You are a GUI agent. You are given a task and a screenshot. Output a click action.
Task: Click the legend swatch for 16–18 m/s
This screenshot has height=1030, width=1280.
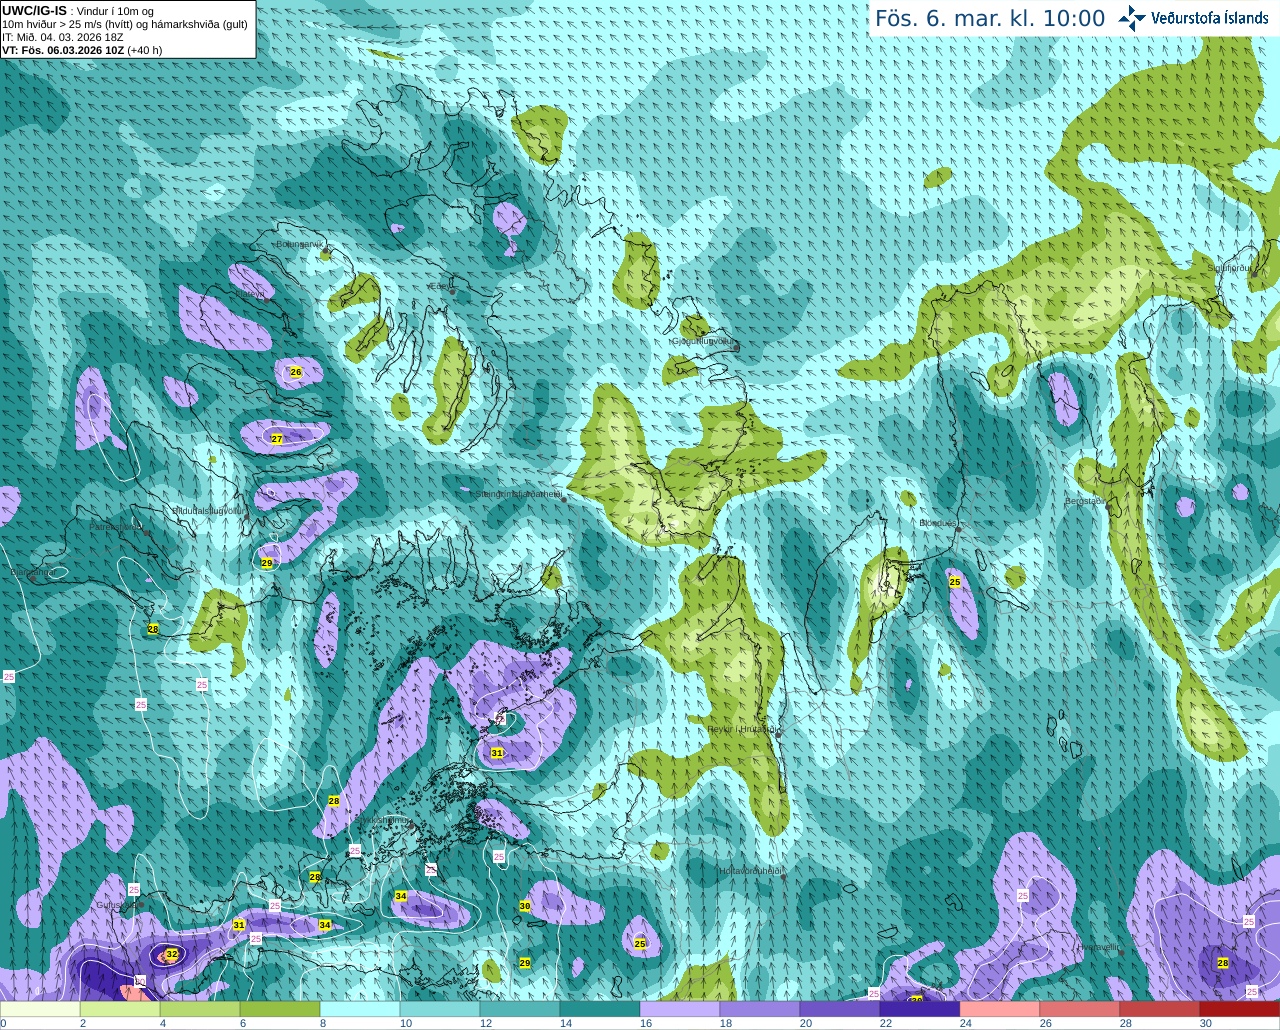[680, 1009]
